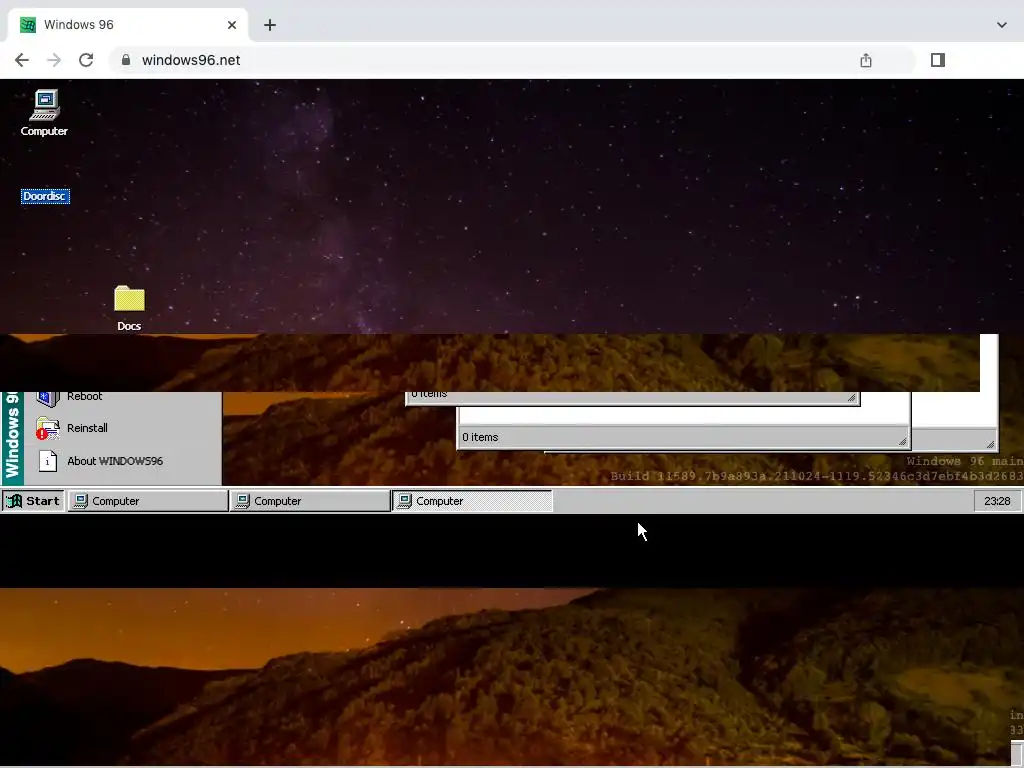Click the About WINDOWS96 document icon
Screen dimensions: 1024x768
coord(48,461)
